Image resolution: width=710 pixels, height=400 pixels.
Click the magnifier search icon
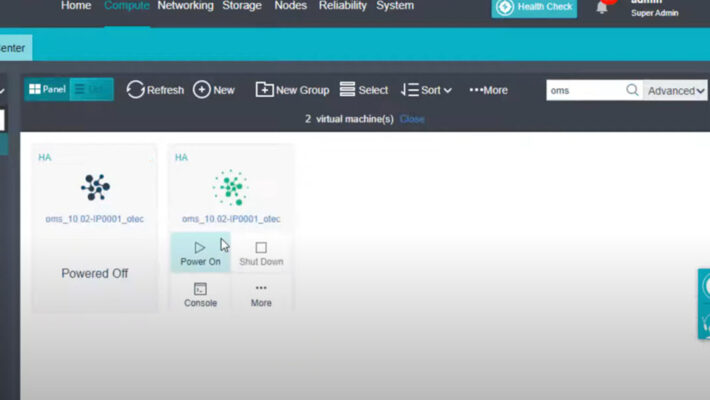pyautogui.click(x=633, y=90)
